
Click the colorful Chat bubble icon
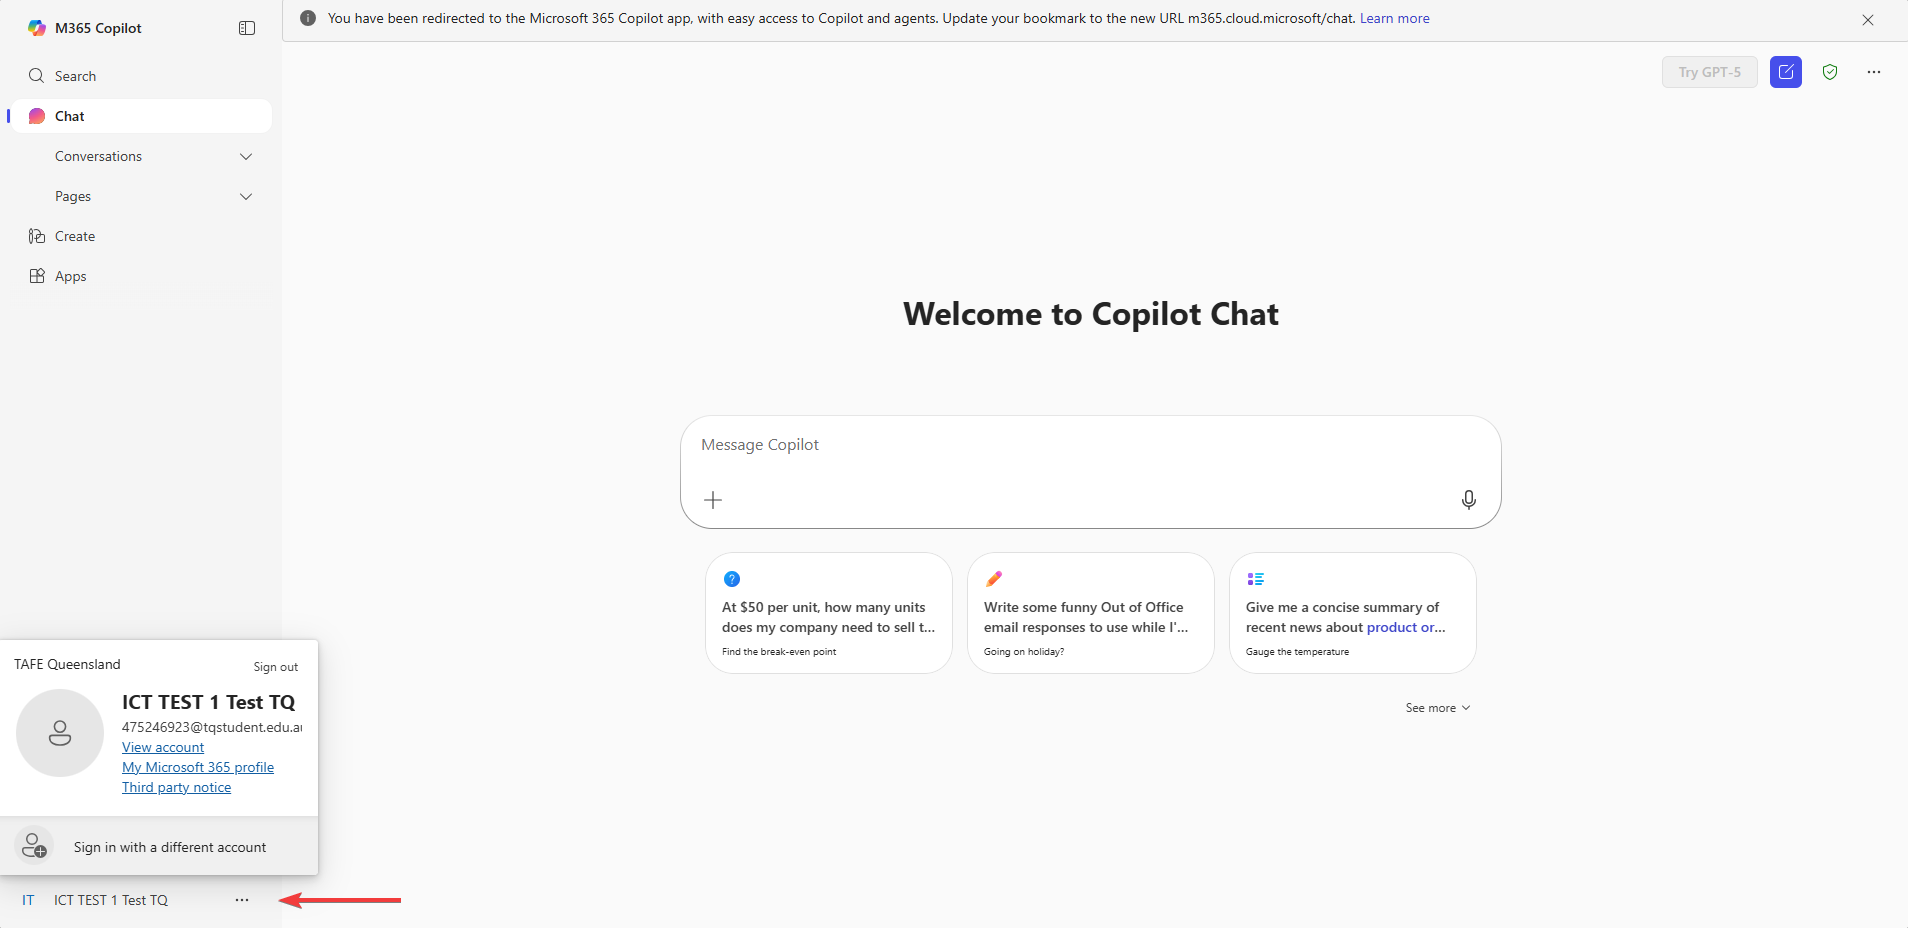[37, 116]
